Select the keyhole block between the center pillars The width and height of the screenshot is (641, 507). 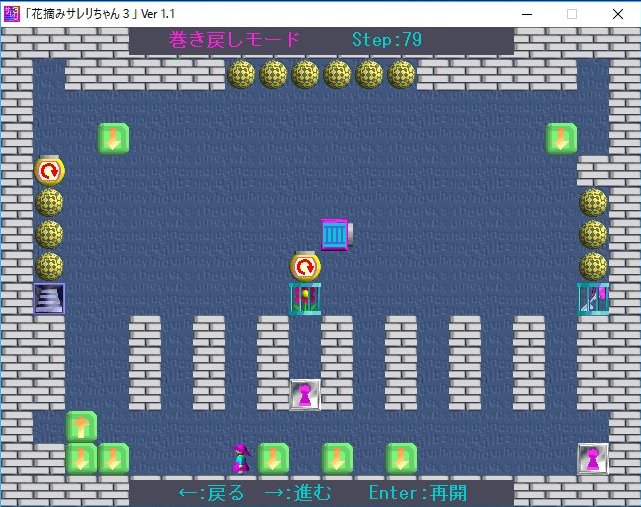tap(305, 394)
